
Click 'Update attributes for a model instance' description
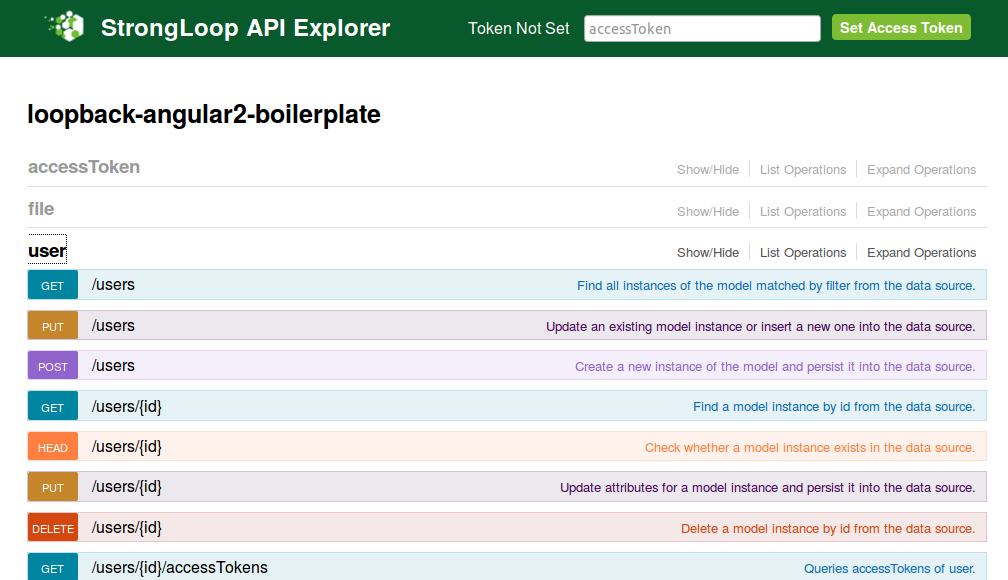click(768, 487)
